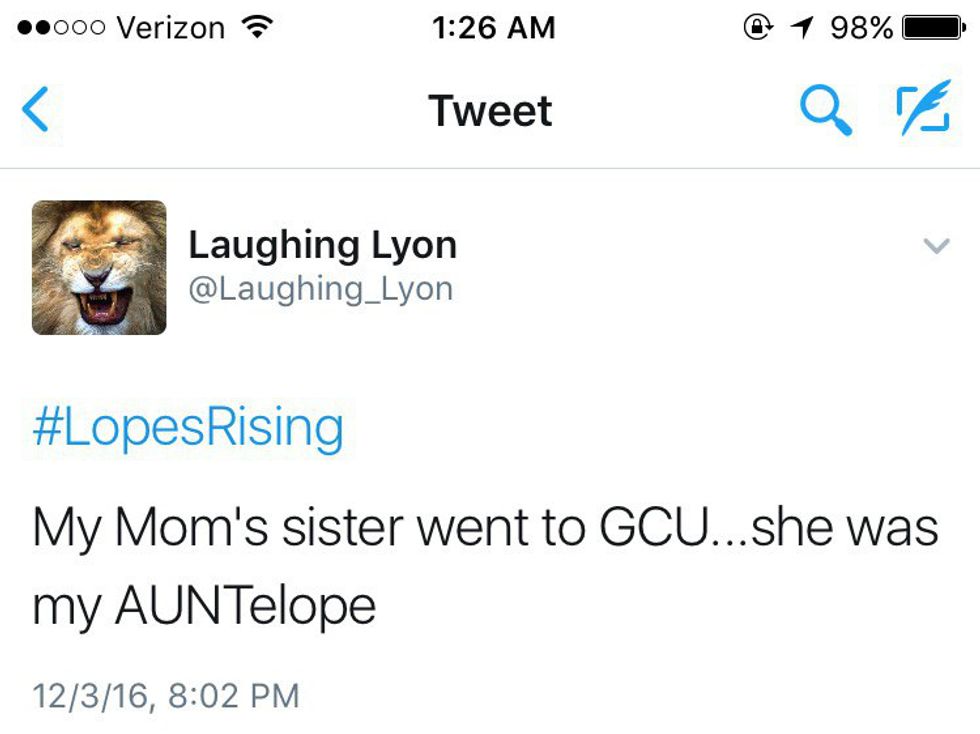Expand the tweet options dropdown chevron
Screen dimensions: 980x734
click(x=935, y=246)
